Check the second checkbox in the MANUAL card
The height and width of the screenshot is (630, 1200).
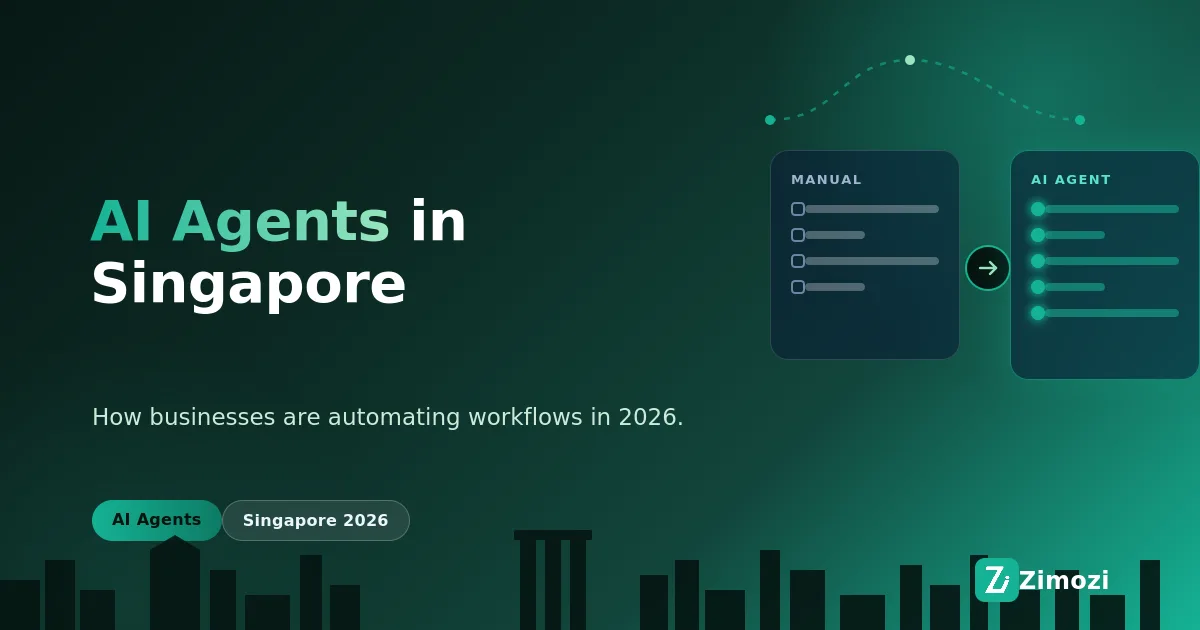798,235
